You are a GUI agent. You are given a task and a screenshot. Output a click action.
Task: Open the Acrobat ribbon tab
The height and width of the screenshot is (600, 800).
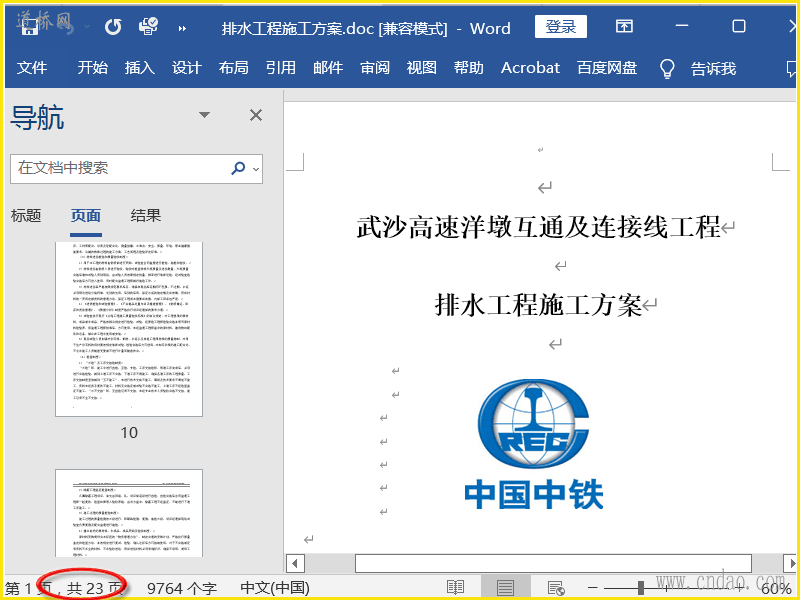(530, 68)
